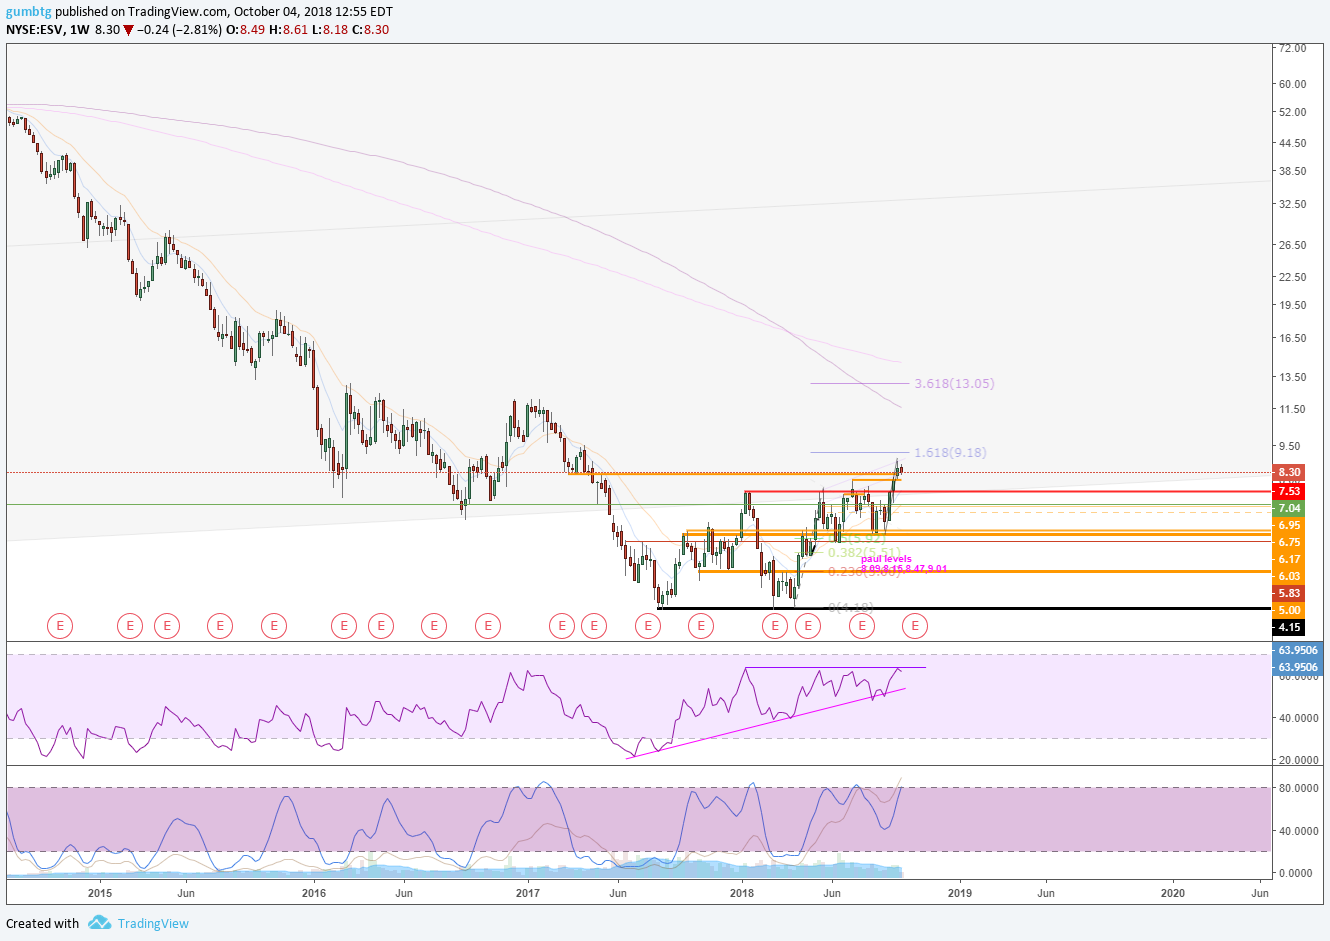1330x941 pixels.
Task: Select the orange 6.95 price label
Action: [x=1289, y=525]
